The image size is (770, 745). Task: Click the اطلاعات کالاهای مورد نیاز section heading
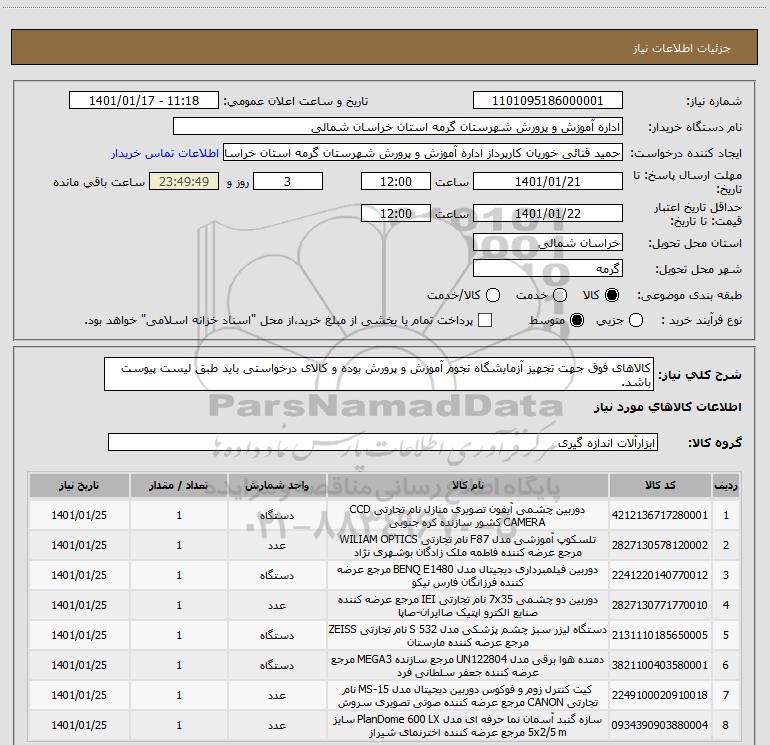[x=667, y=407]
